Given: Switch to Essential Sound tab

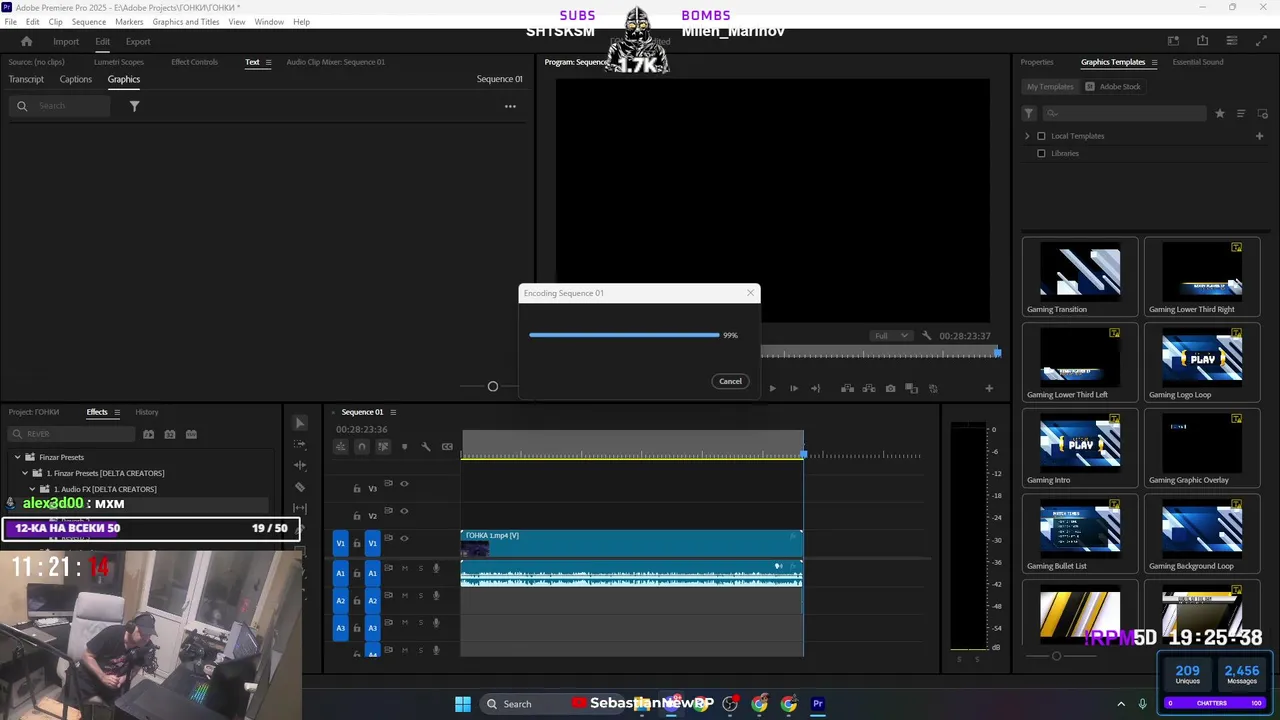Looking at the screenshot, I should pyautogui.click(x=1198, y=62).
